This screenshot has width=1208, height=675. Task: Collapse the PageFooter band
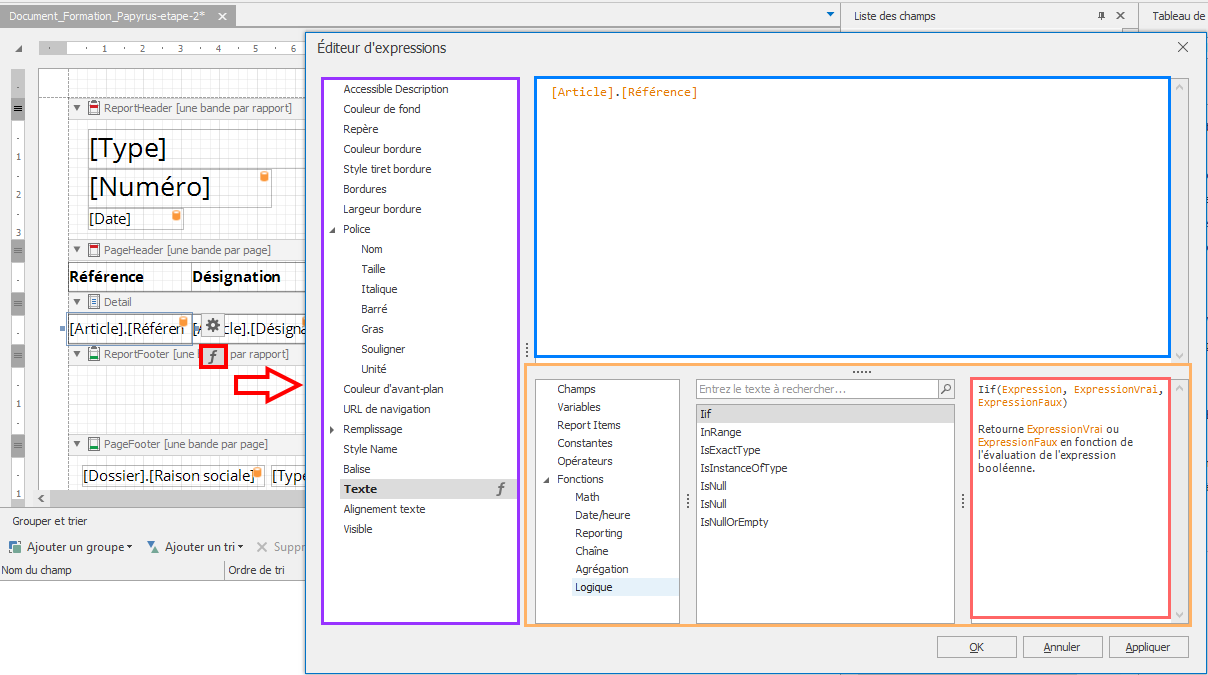[x=77, y=444]
